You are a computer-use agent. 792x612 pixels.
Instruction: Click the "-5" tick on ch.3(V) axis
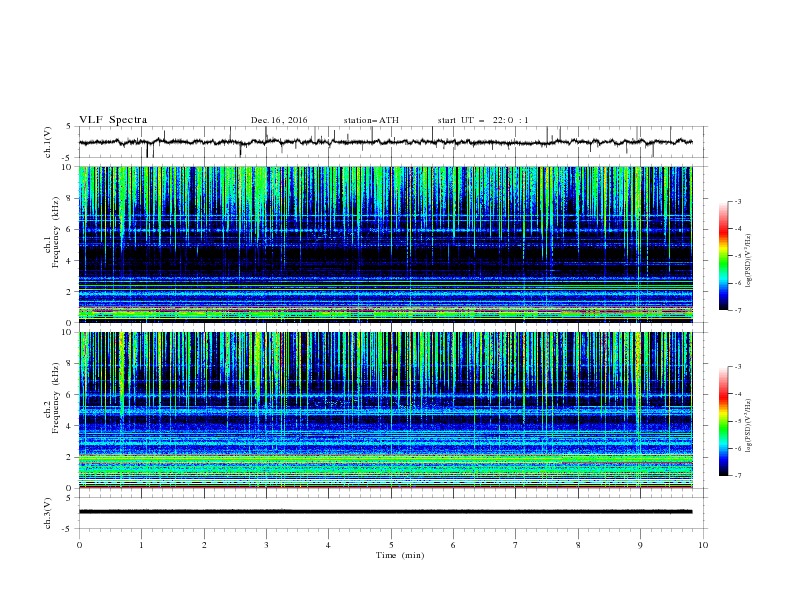coord(68,529)
